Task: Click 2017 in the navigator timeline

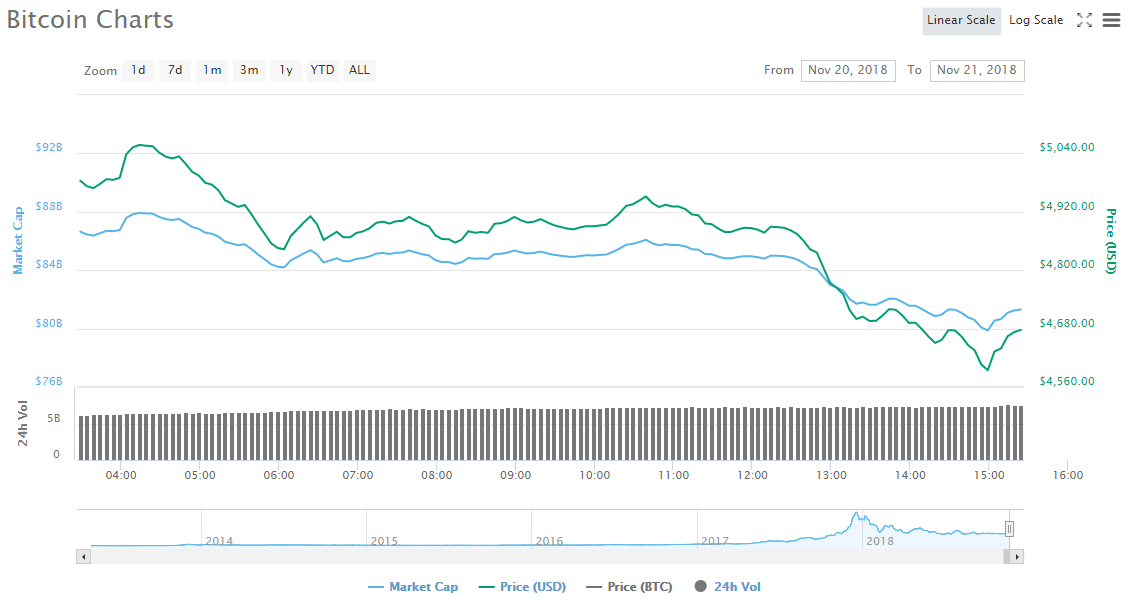Action: pos(715,541)
